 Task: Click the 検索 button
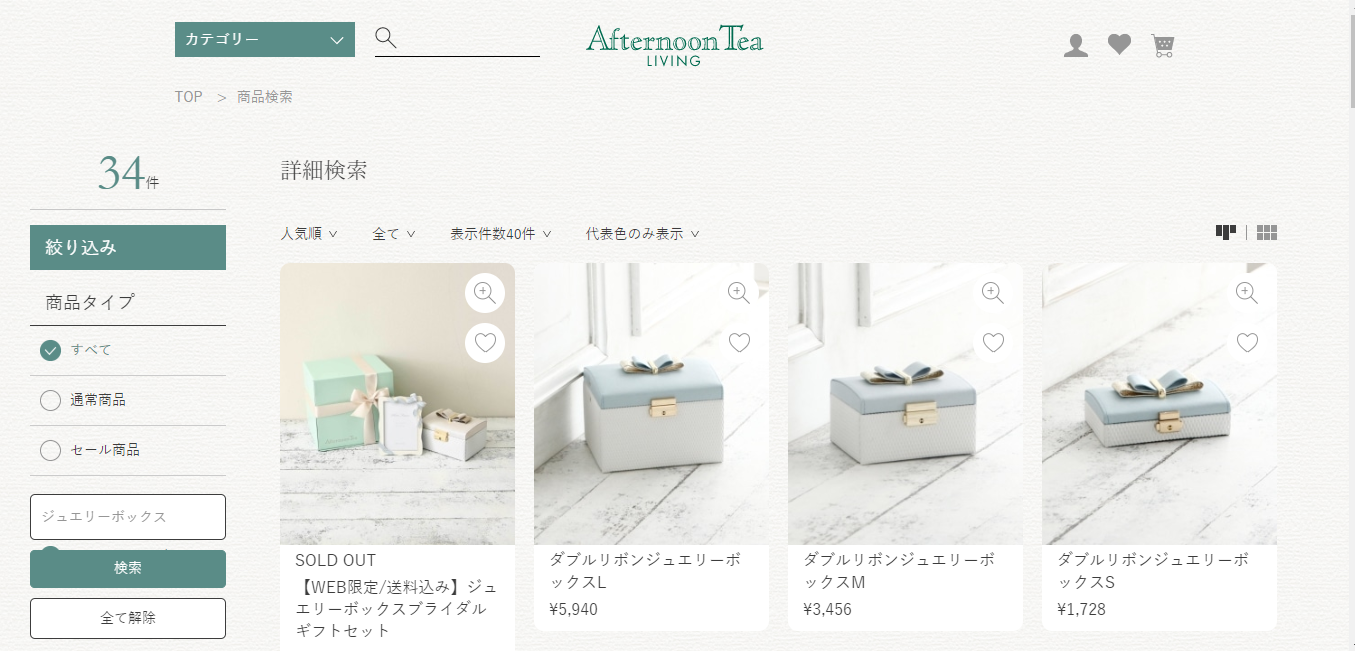(128, 568)
